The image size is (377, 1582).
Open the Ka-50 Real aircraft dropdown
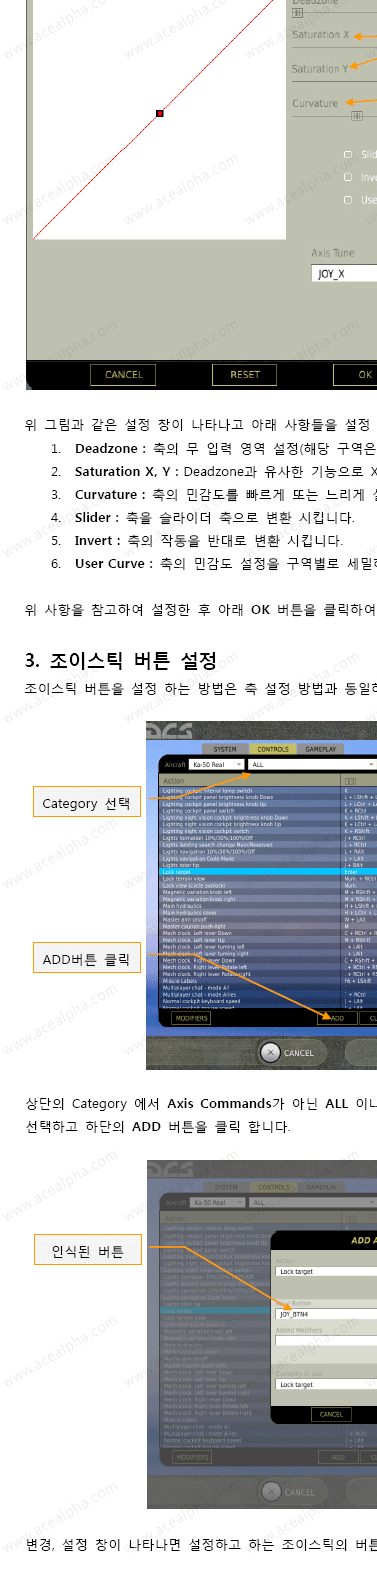[x=216, y=764]
